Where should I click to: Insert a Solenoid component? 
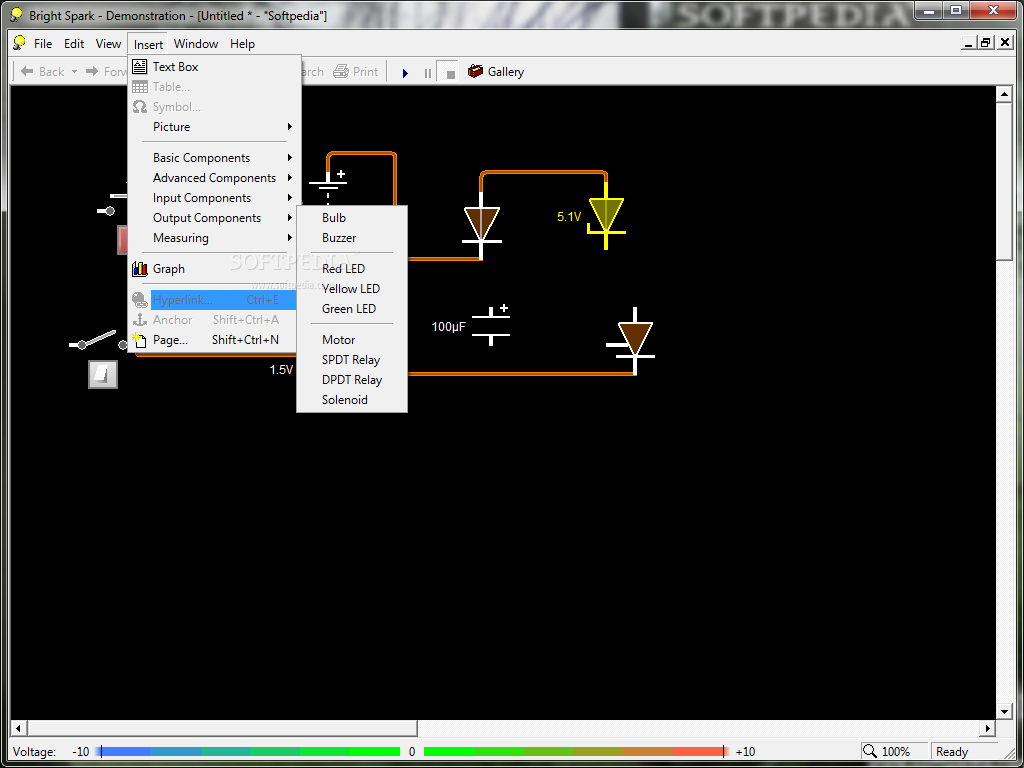pos(352,400)
